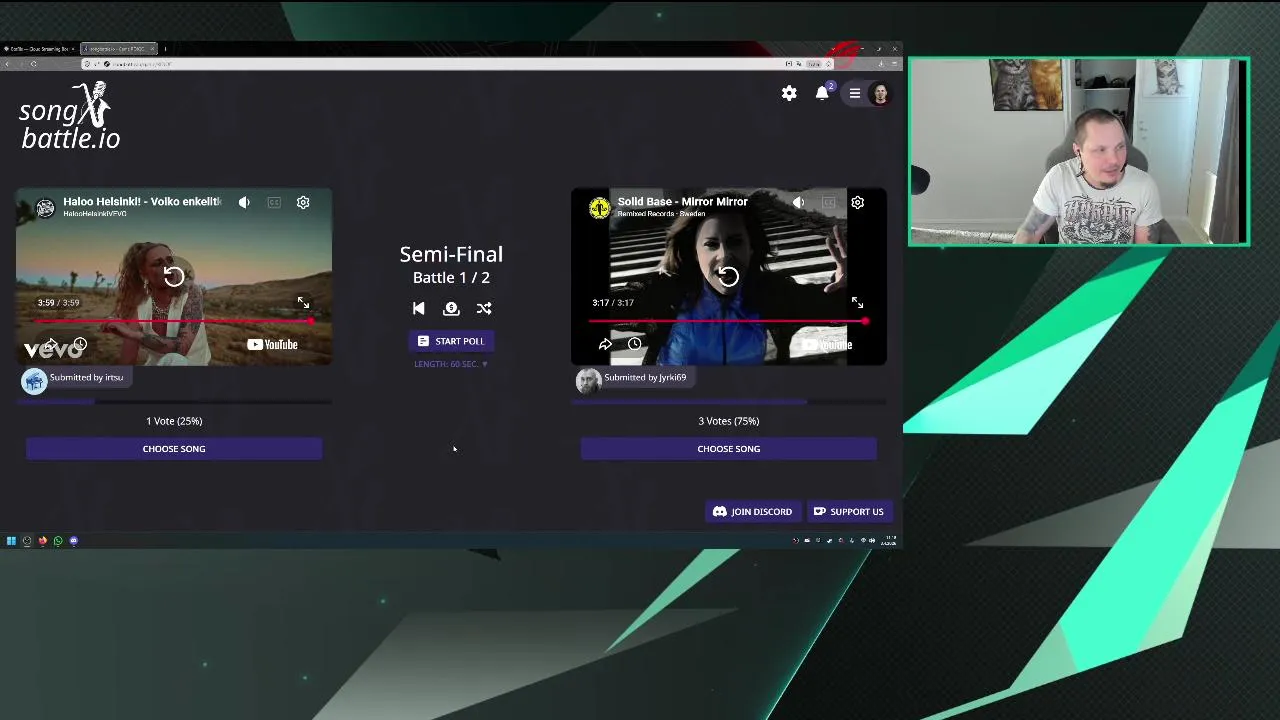Click the '1 Vote (25%)' text
Viewport: 1280px width, 720px height.
point(174,421)
